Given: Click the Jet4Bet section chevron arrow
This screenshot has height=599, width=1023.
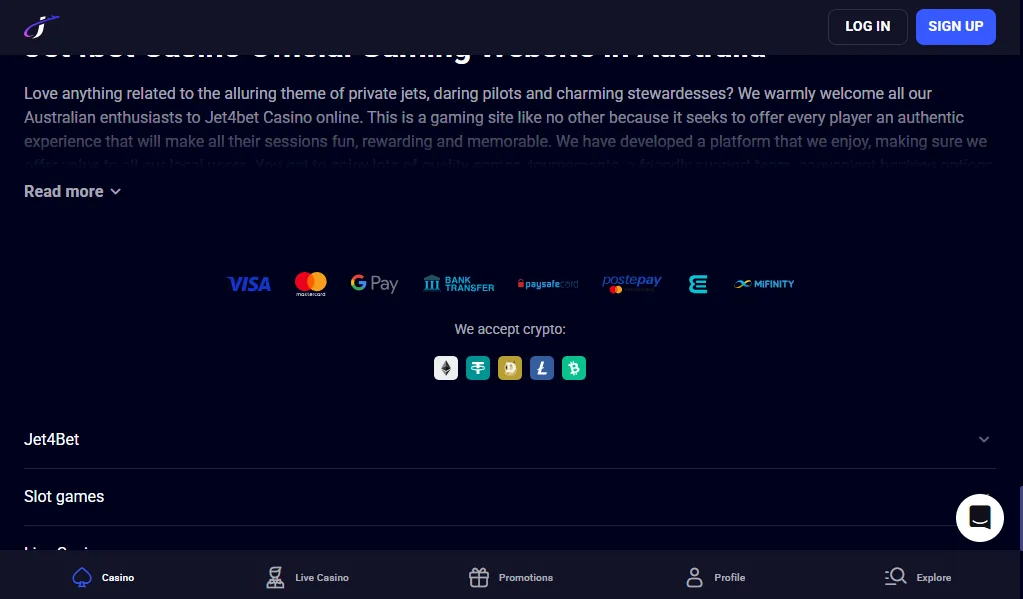Looking at the screenshot, I should tap(984, 440).
